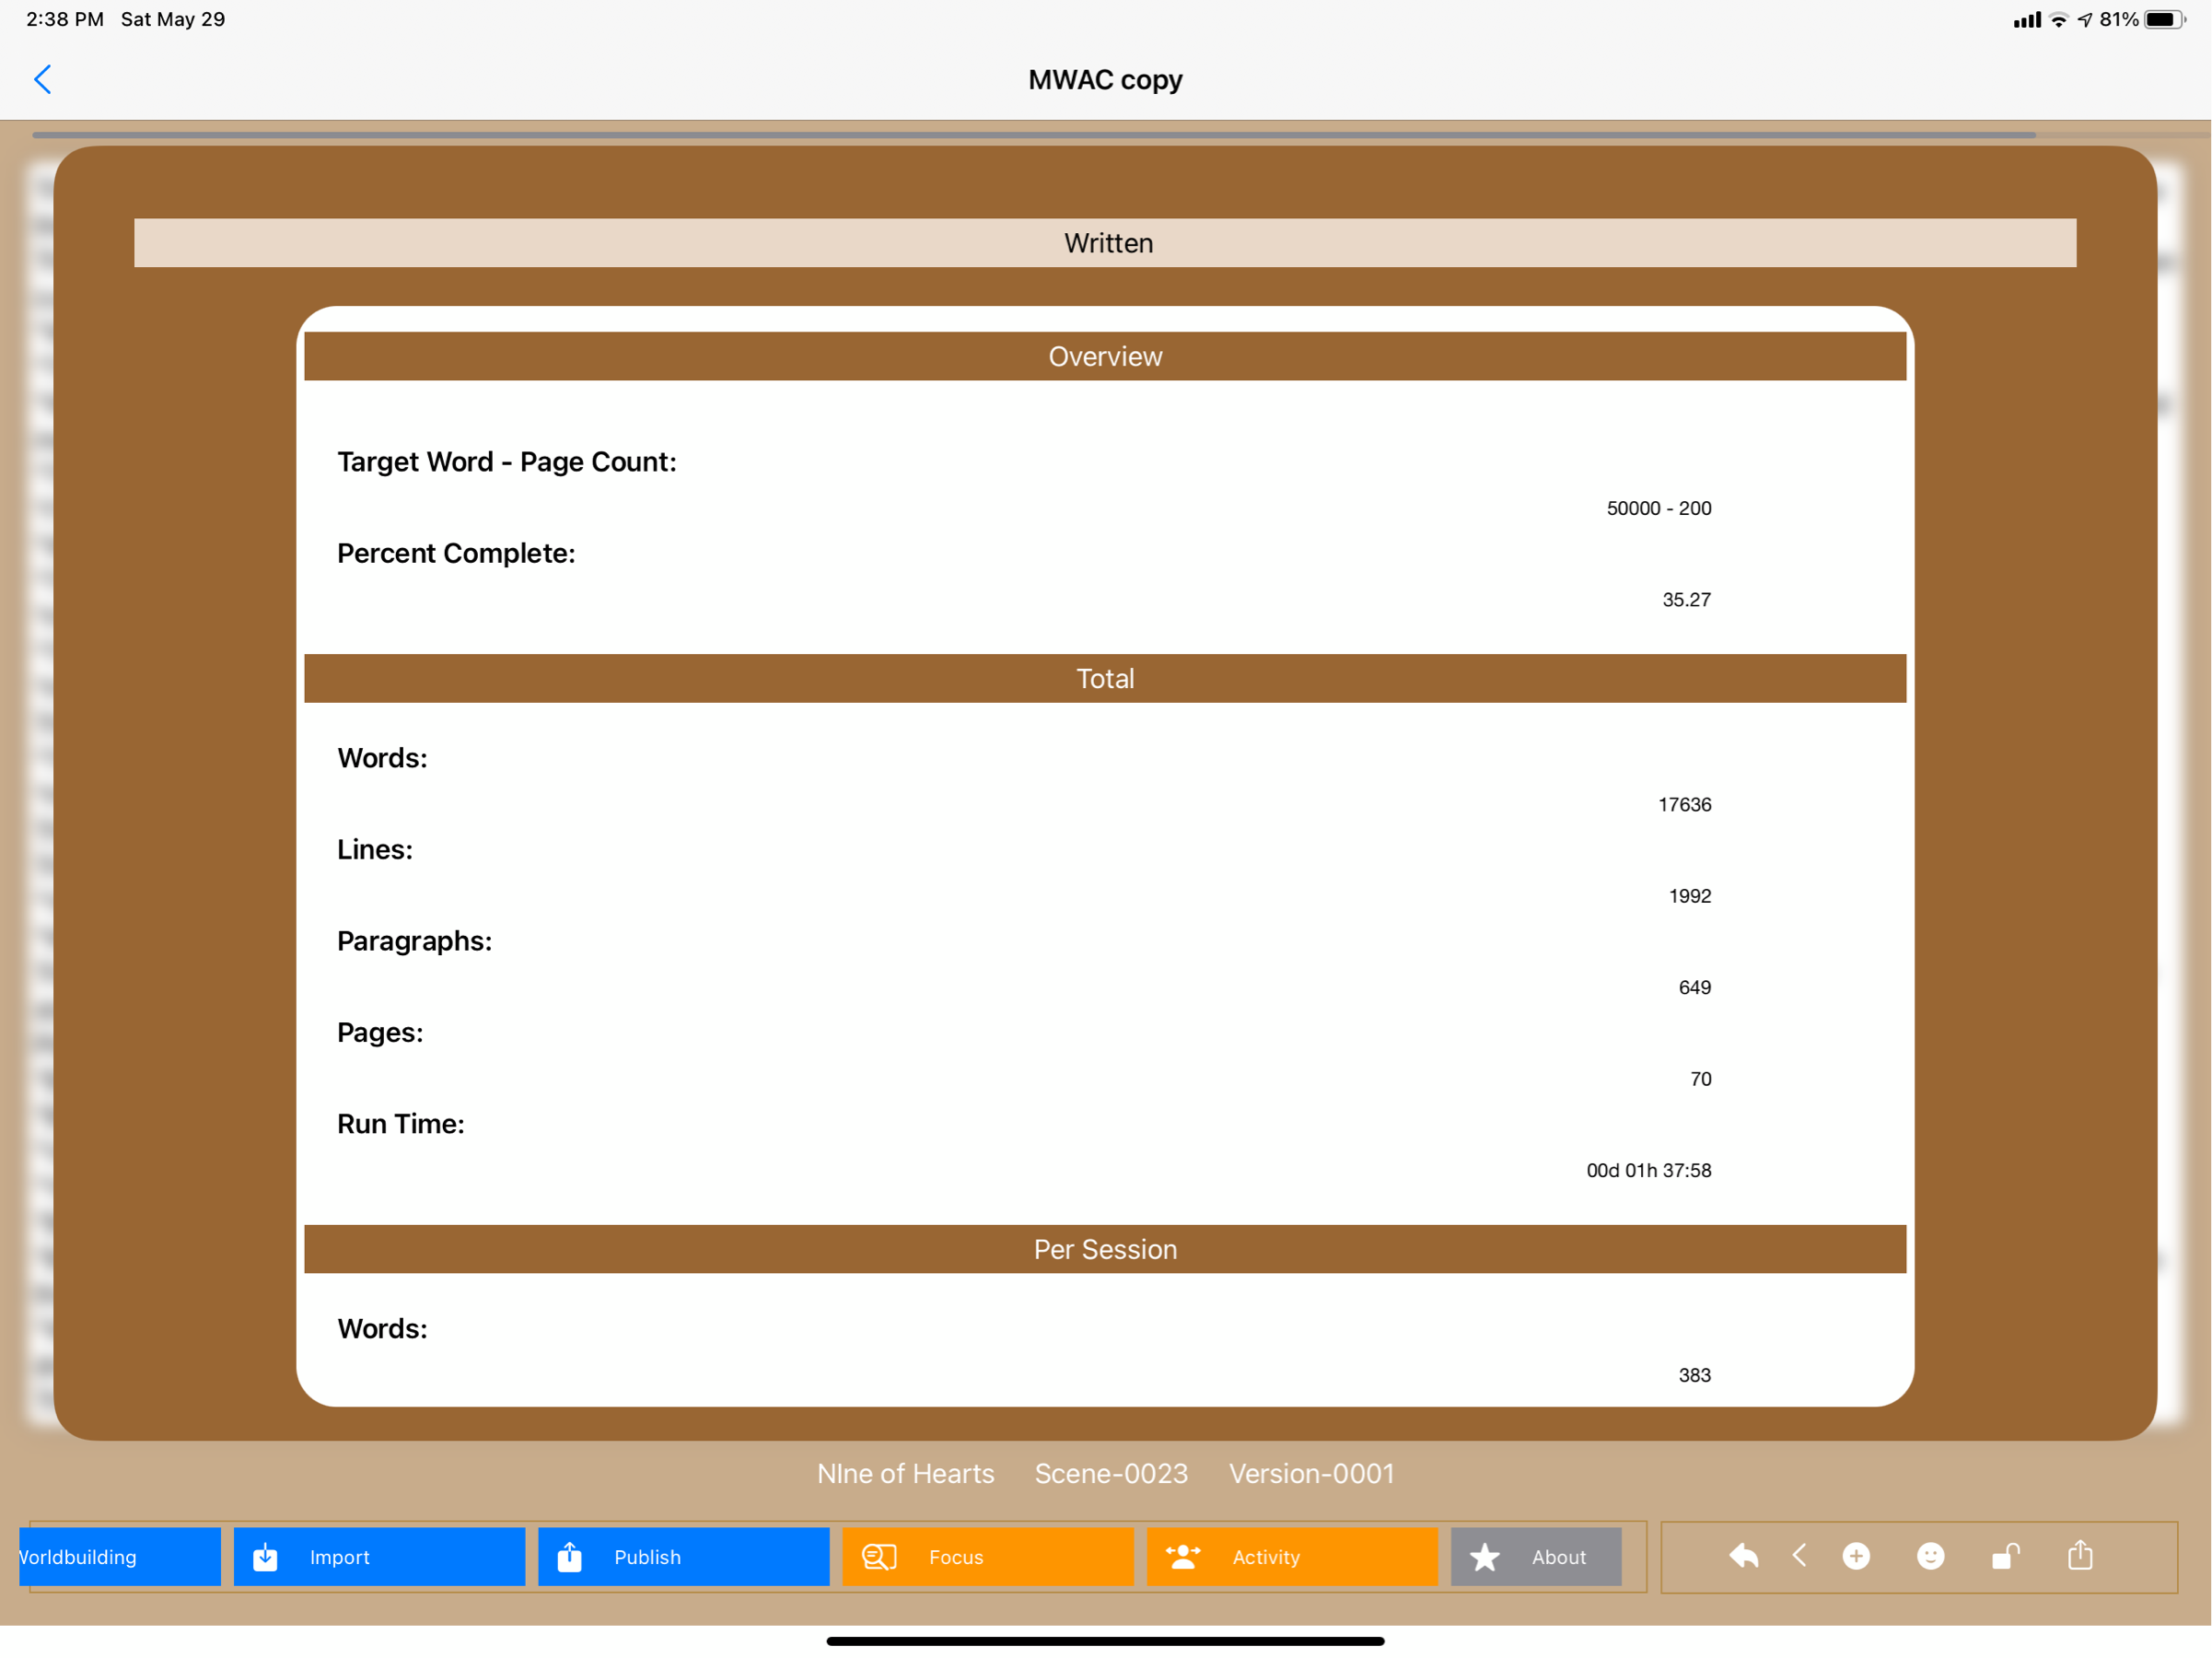Click the Written section header bar
The image size is (2212, 1658).
point(1105,243)
